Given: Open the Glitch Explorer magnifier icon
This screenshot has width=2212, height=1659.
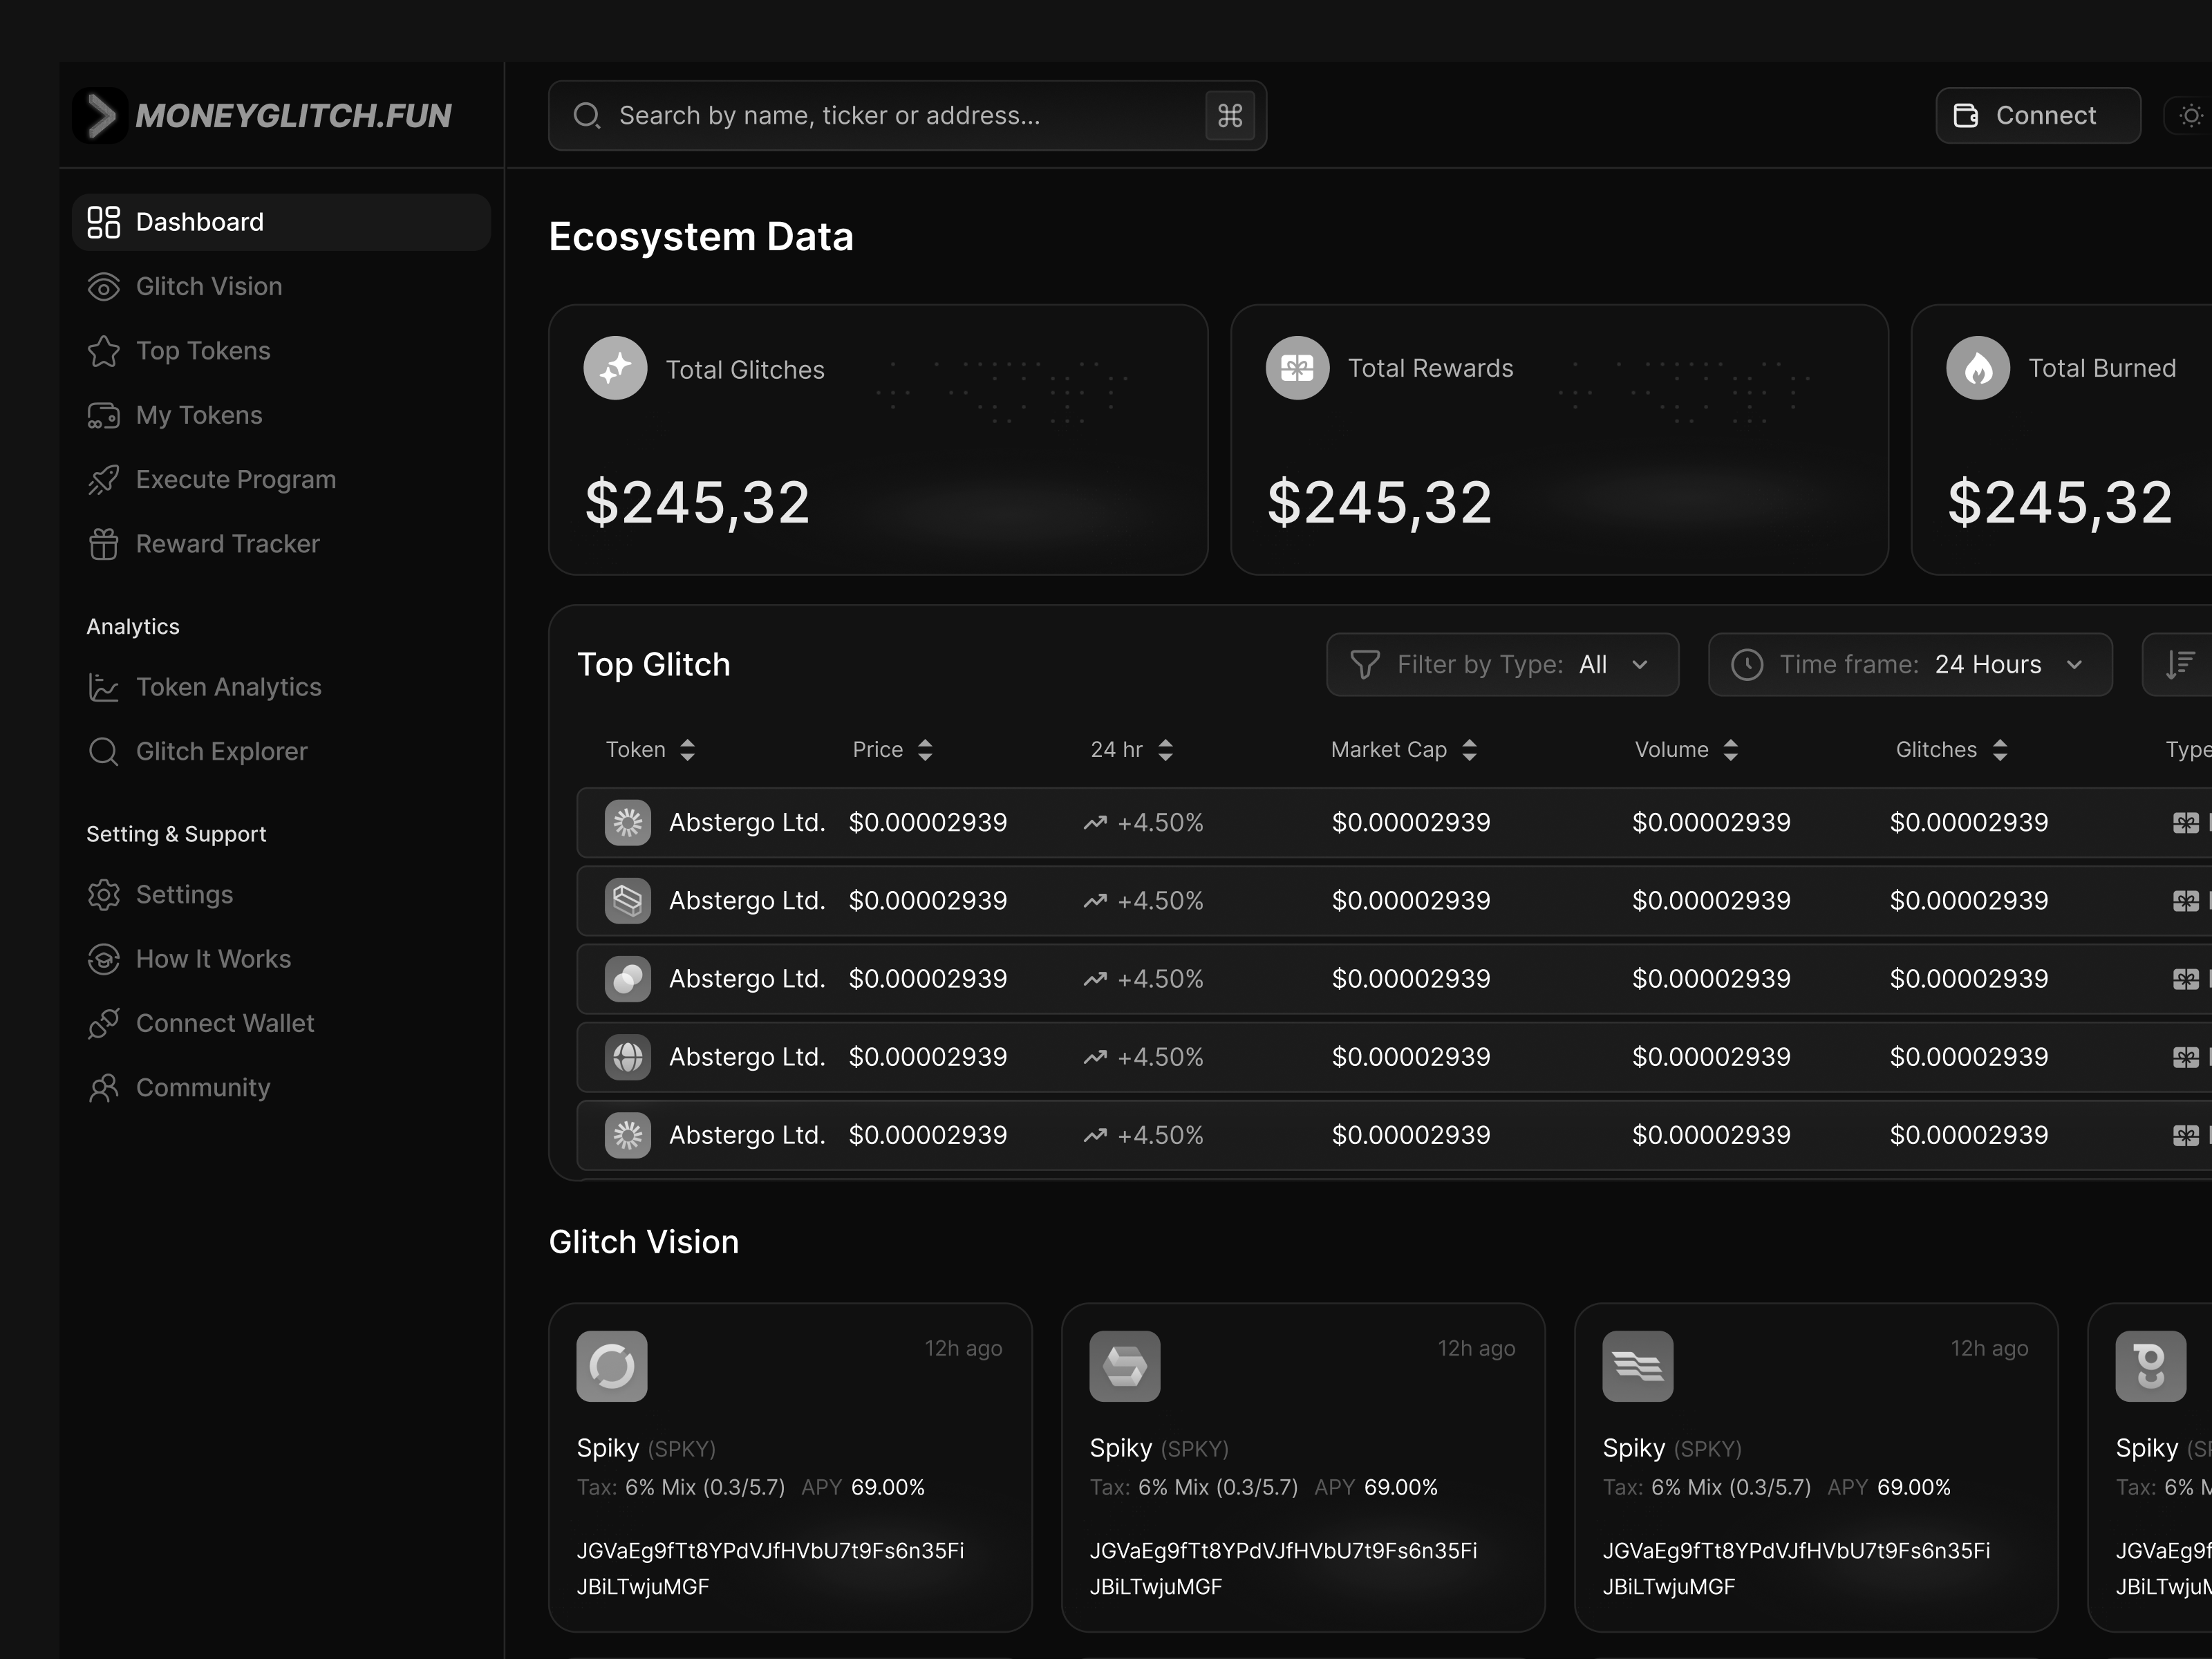Looking at the screenshot, I should pos(104,751).
